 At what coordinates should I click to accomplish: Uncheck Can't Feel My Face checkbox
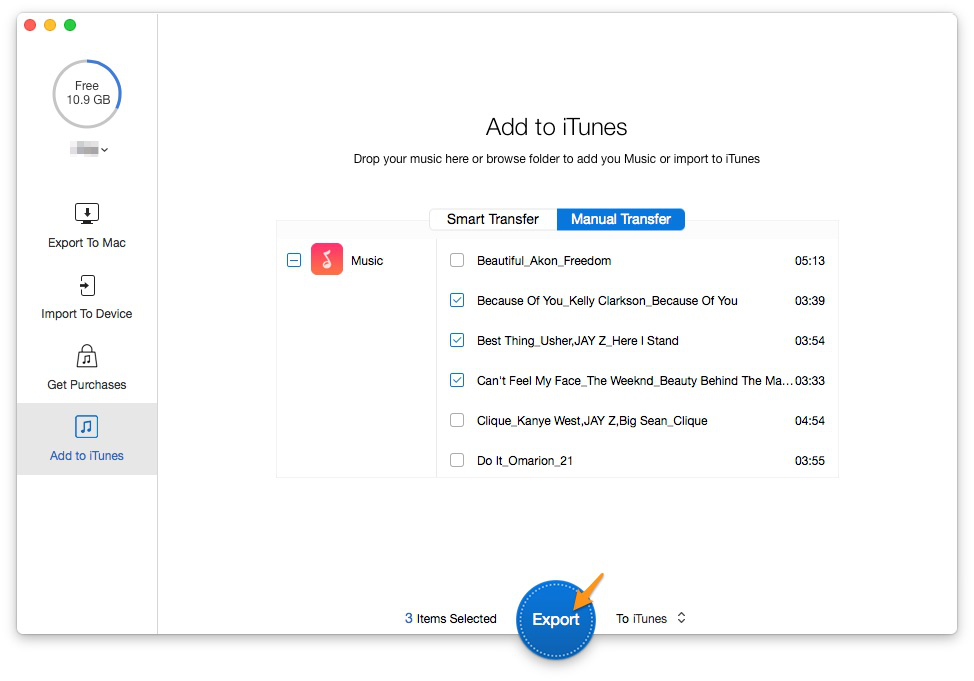point(457,380)
